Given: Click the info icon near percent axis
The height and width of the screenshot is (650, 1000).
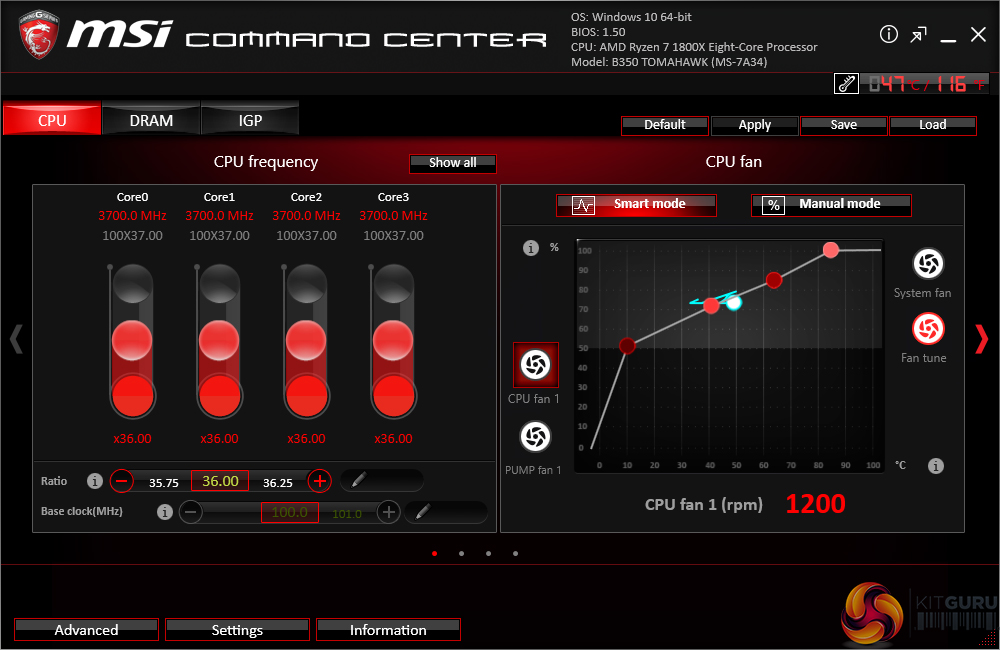Looking at the screenshot, I should tap(531, 248).
